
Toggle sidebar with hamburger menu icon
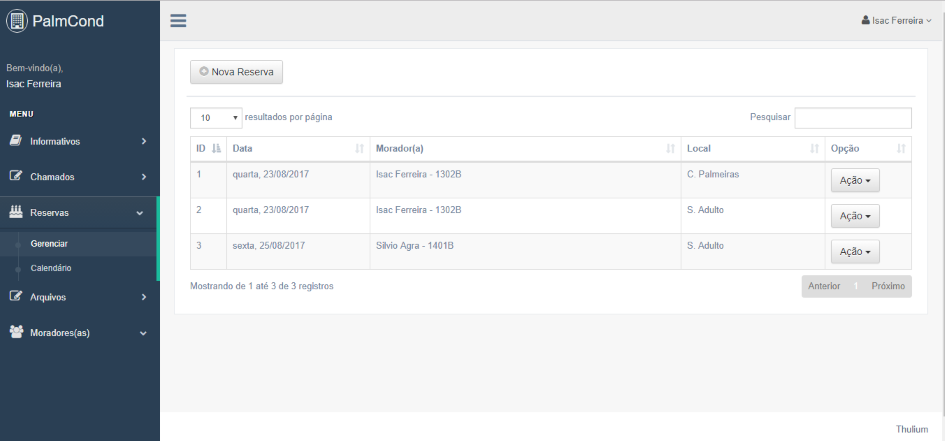click(178, 21)
